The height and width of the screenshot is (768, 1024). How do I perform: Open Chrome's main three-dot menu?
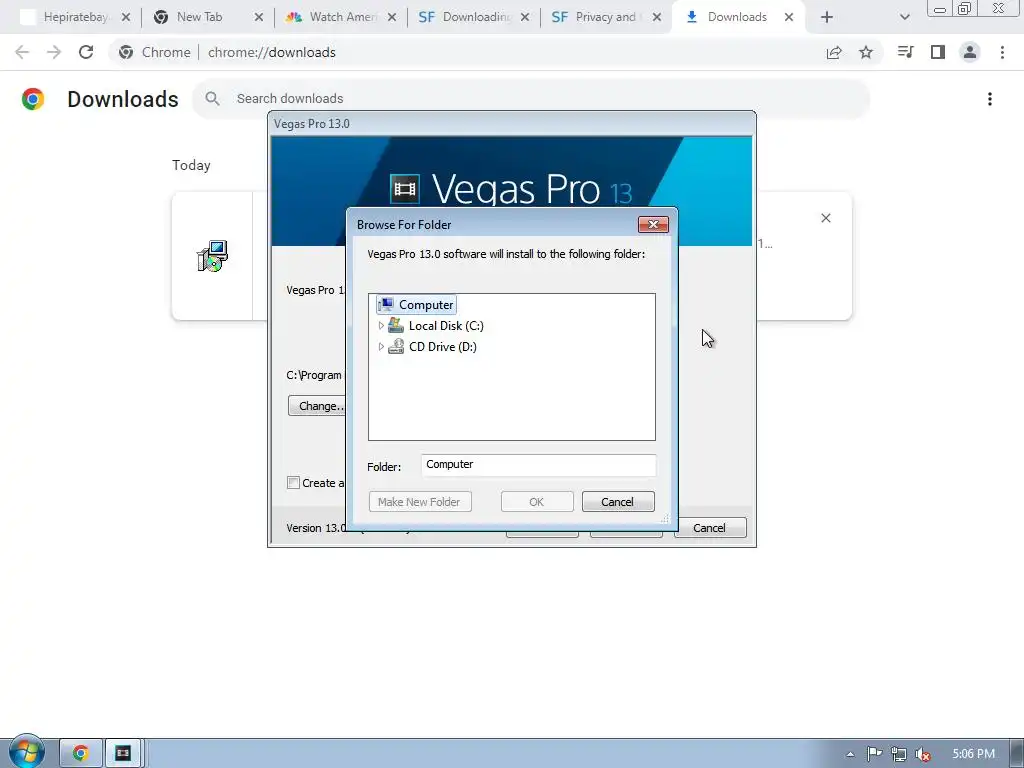1002,52
